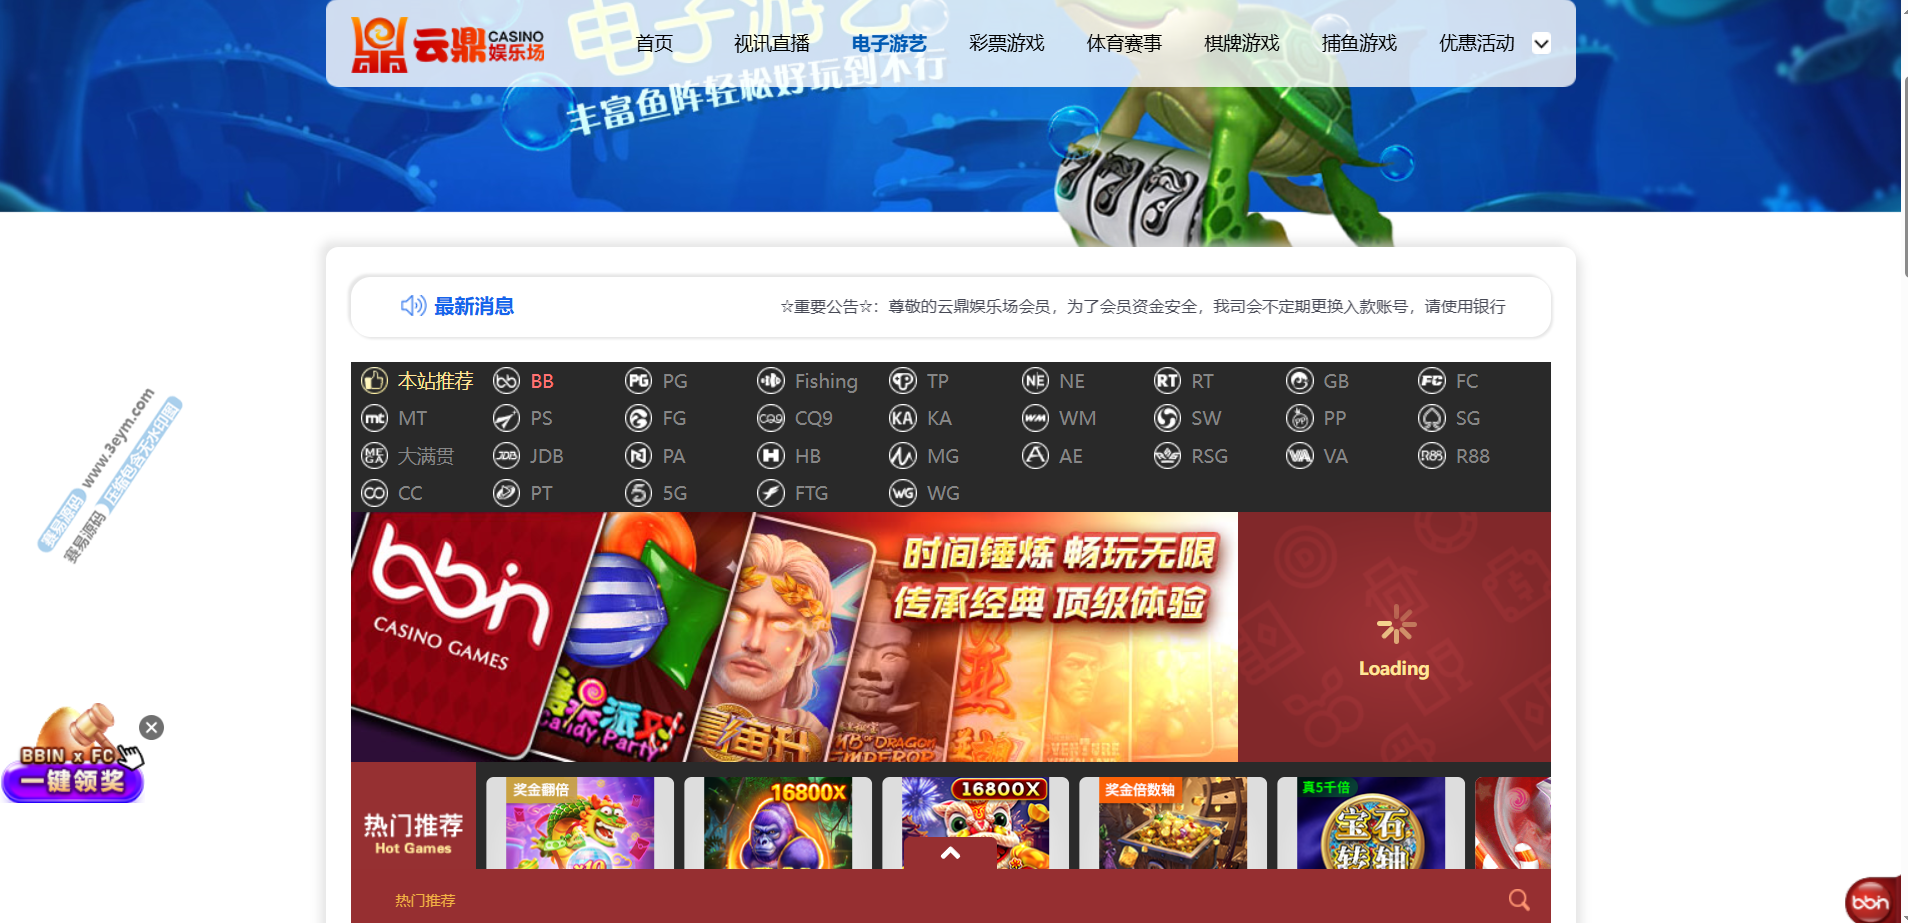1908x923 pixels.
Task: Select the CQ9 provider icon
Action: point(771,419)
